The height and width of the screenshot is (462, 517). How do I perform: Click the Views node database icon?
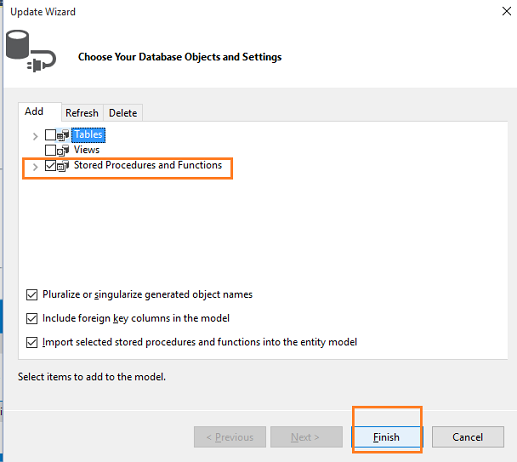click(x=63, y=150)
